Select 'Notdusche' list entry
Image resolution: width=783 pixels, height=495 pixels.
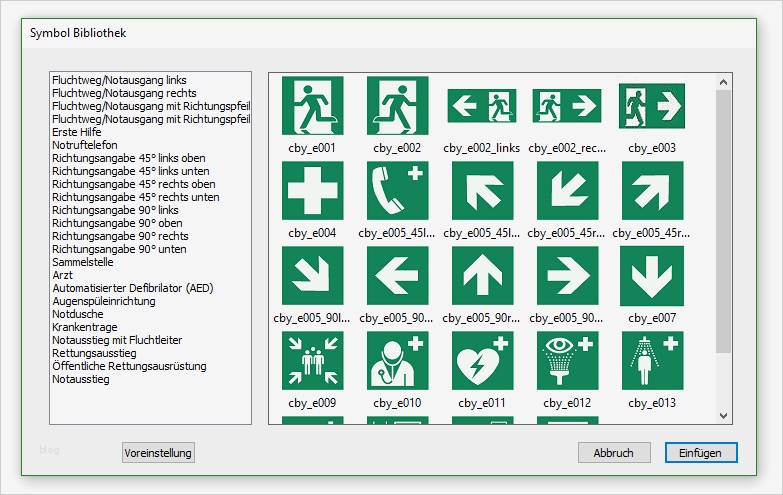[x=78, y=314]
